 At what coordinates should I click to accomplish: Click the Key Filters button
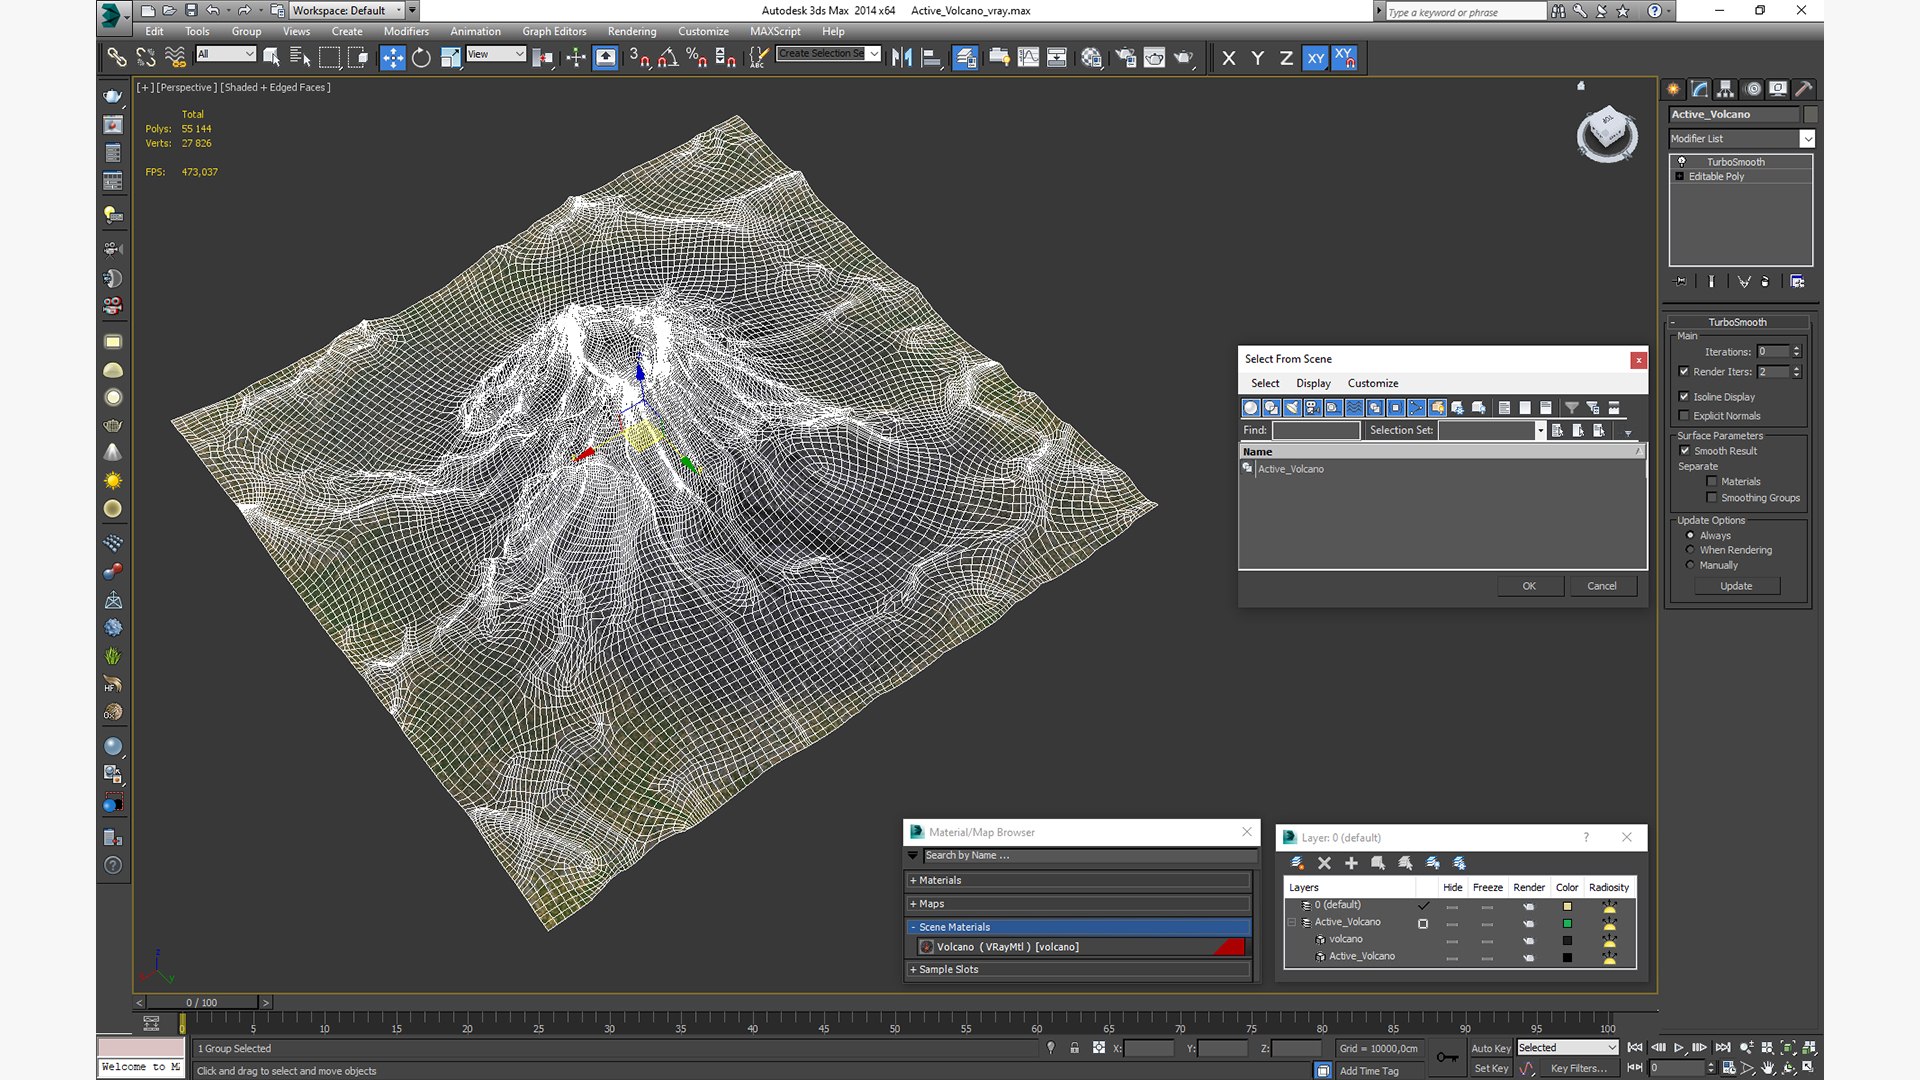[1578, 1069]
